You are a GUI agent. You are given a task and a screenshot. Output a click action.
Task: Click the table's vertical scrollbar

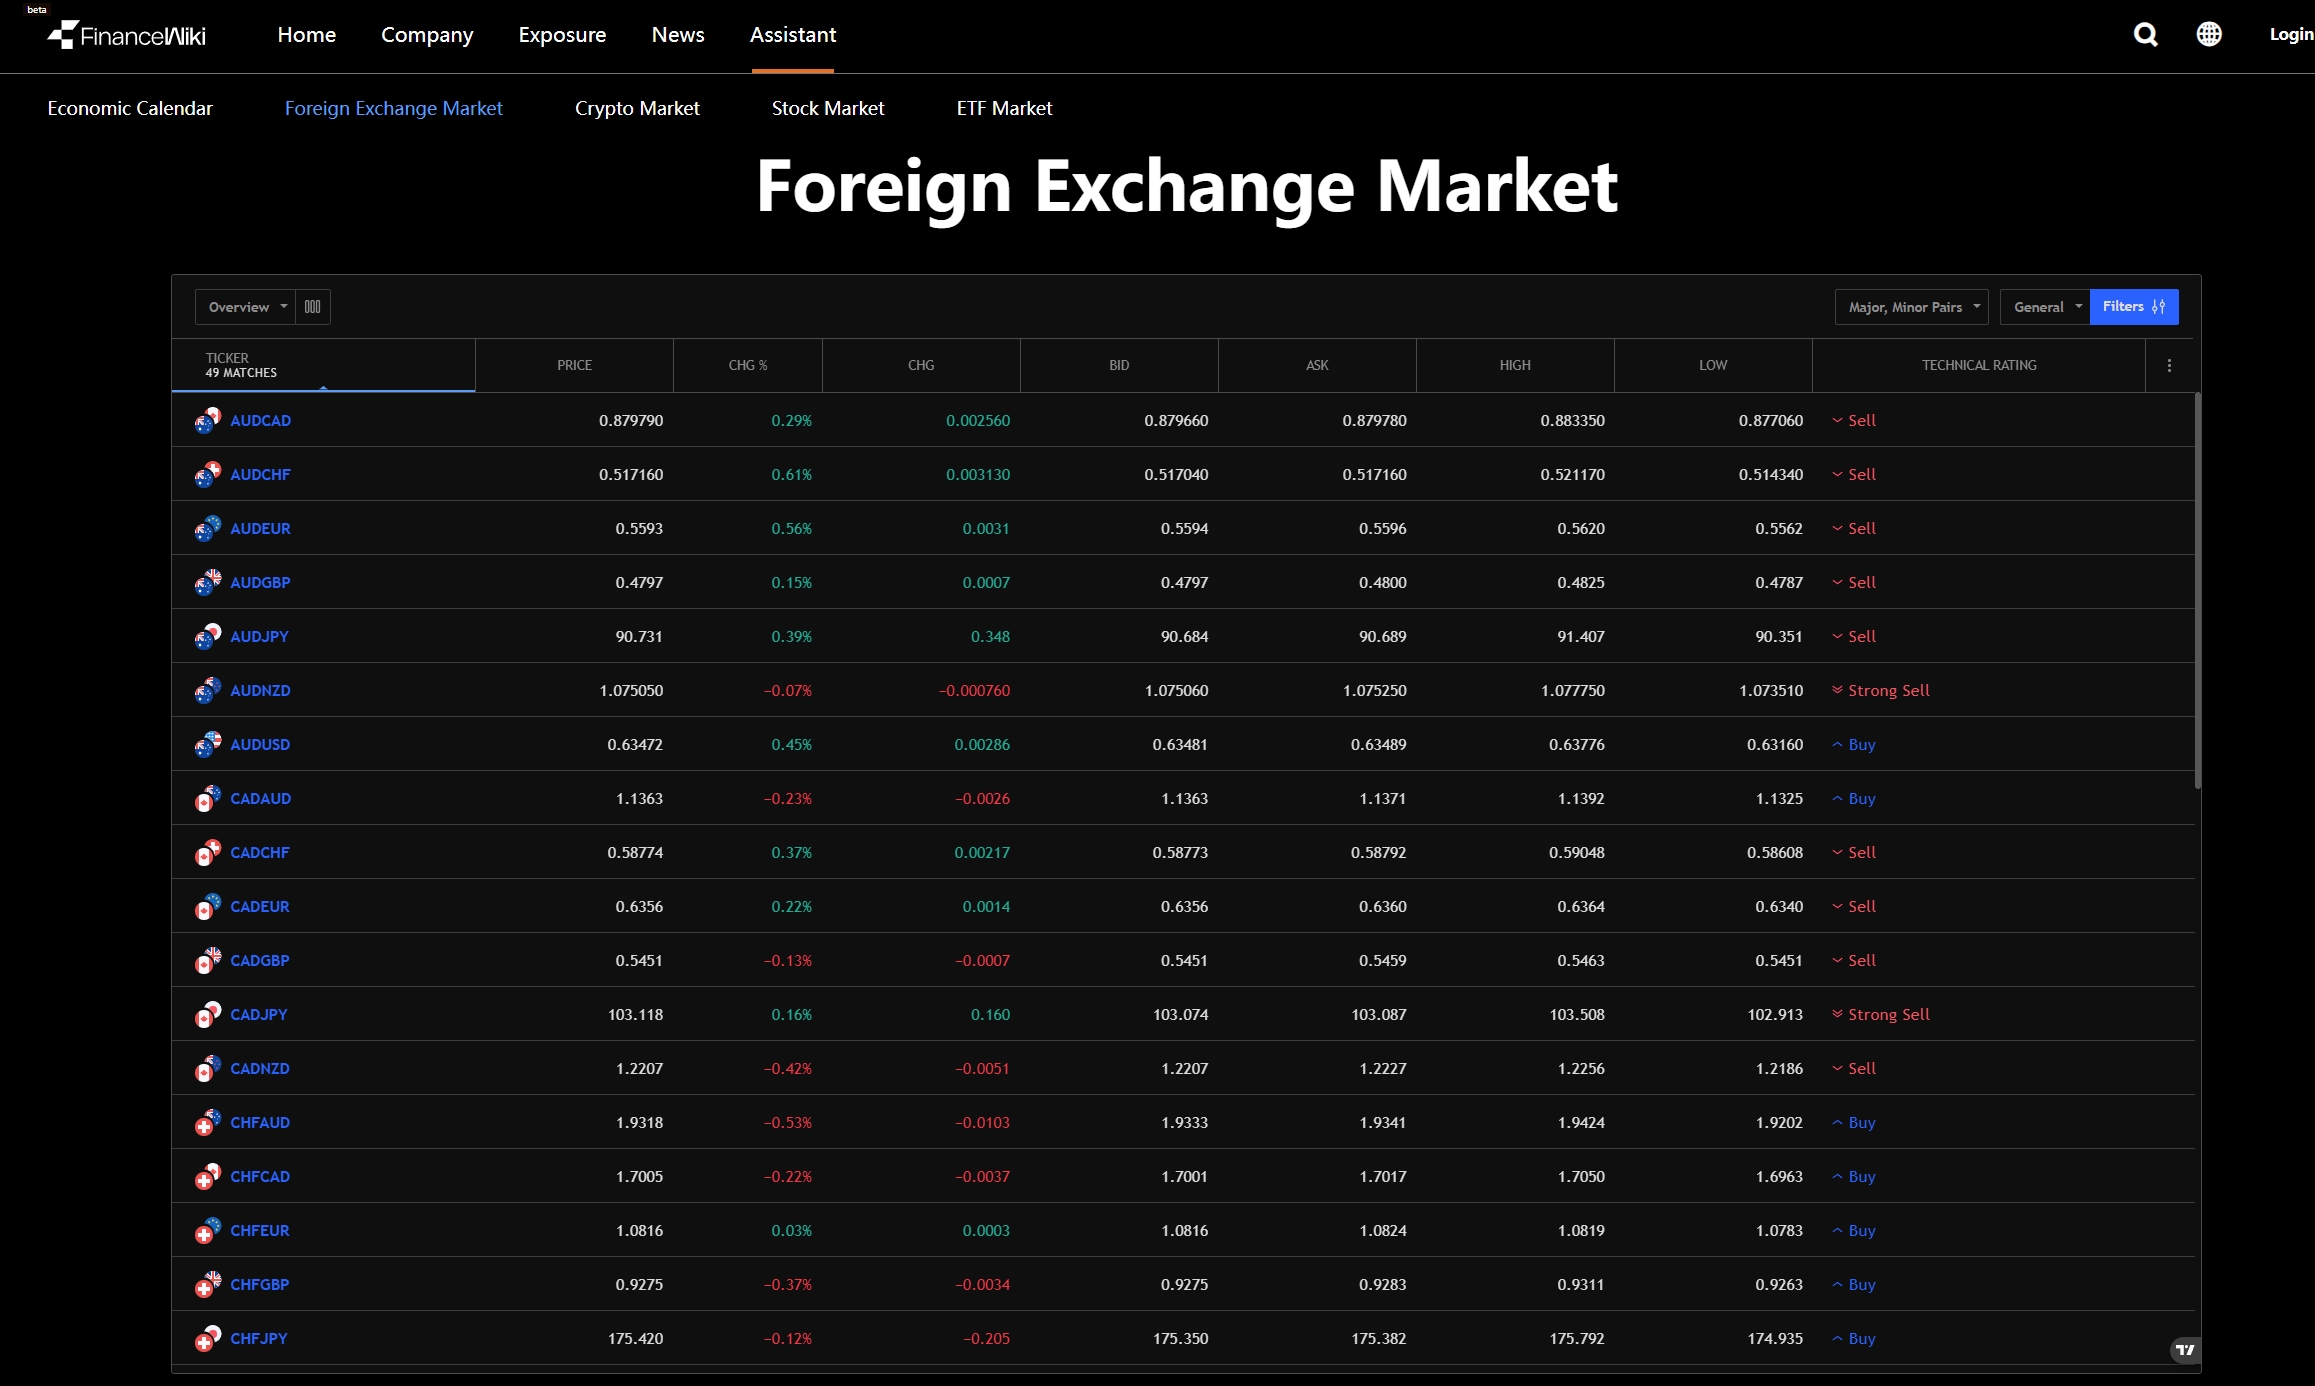[2197, 590]
